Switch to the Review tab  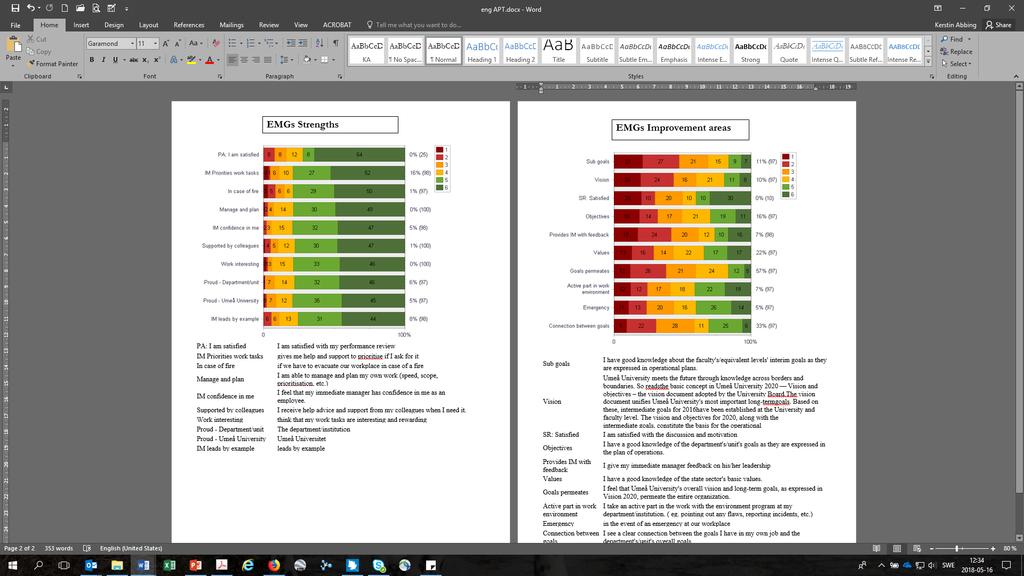coord(268,25)
